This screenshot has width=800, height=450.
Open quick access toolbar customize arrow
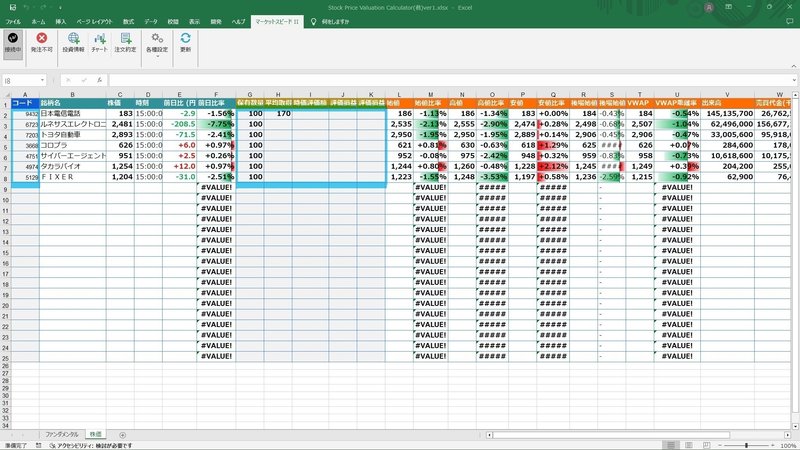coord(60,8)
